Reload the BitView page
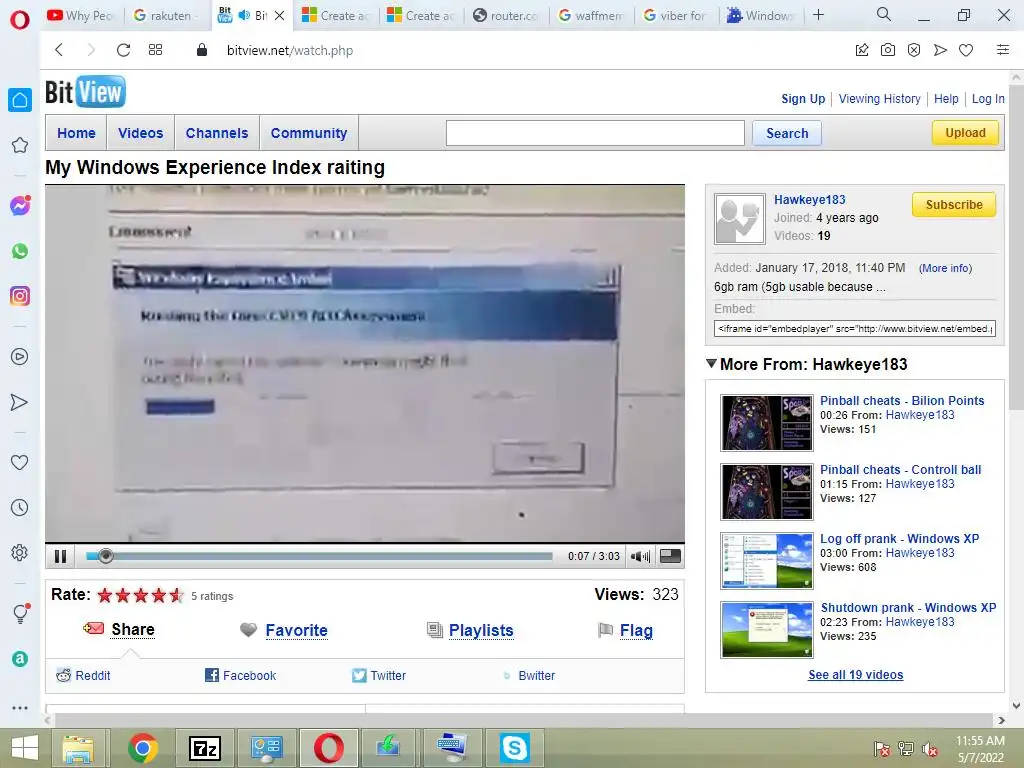Viewport: 1024px width, 768px height. 123,50
